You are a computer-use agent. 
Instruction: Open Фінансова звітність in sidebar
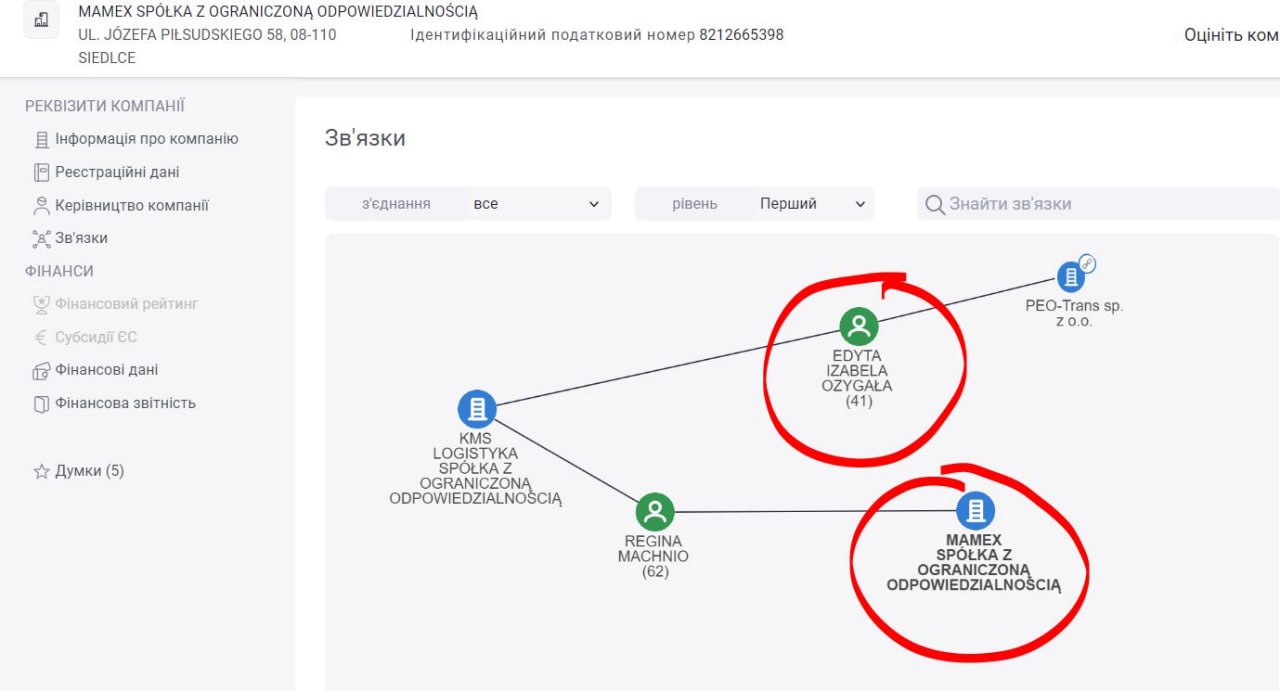[125, 403]
